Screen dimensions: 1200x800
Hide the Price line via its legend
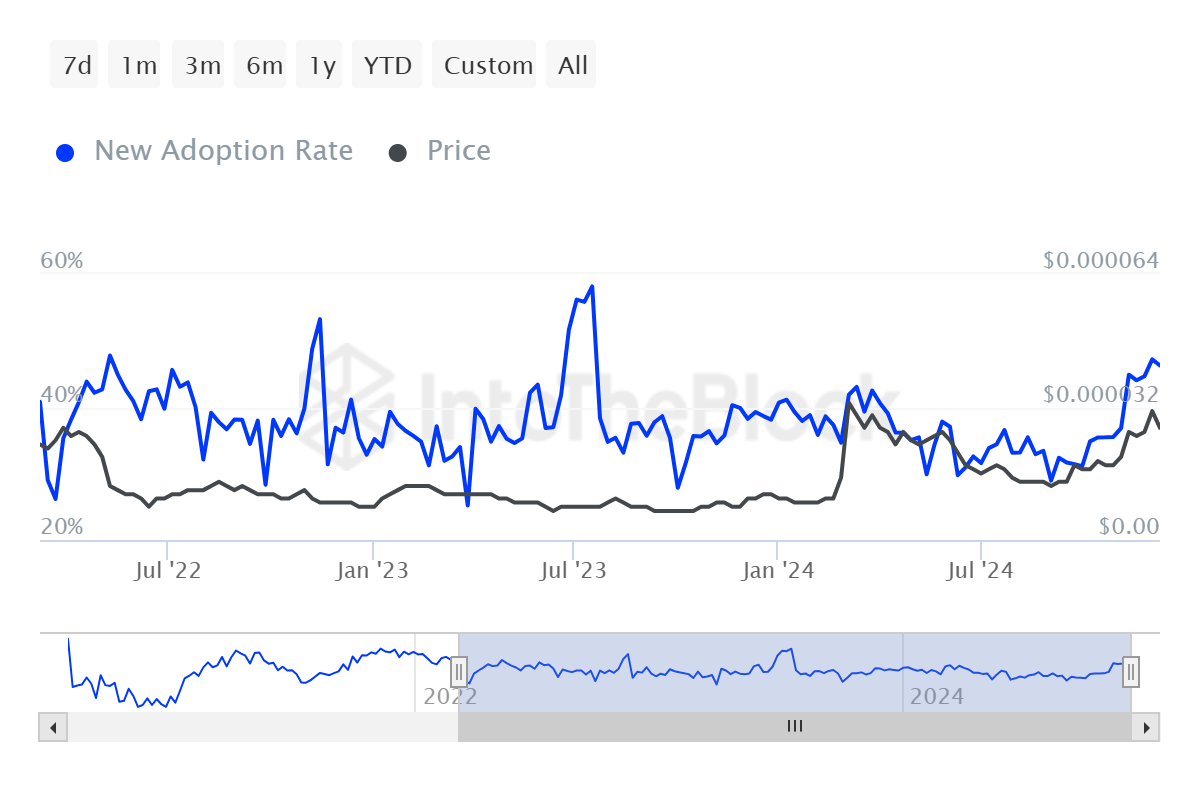[459, 150]
